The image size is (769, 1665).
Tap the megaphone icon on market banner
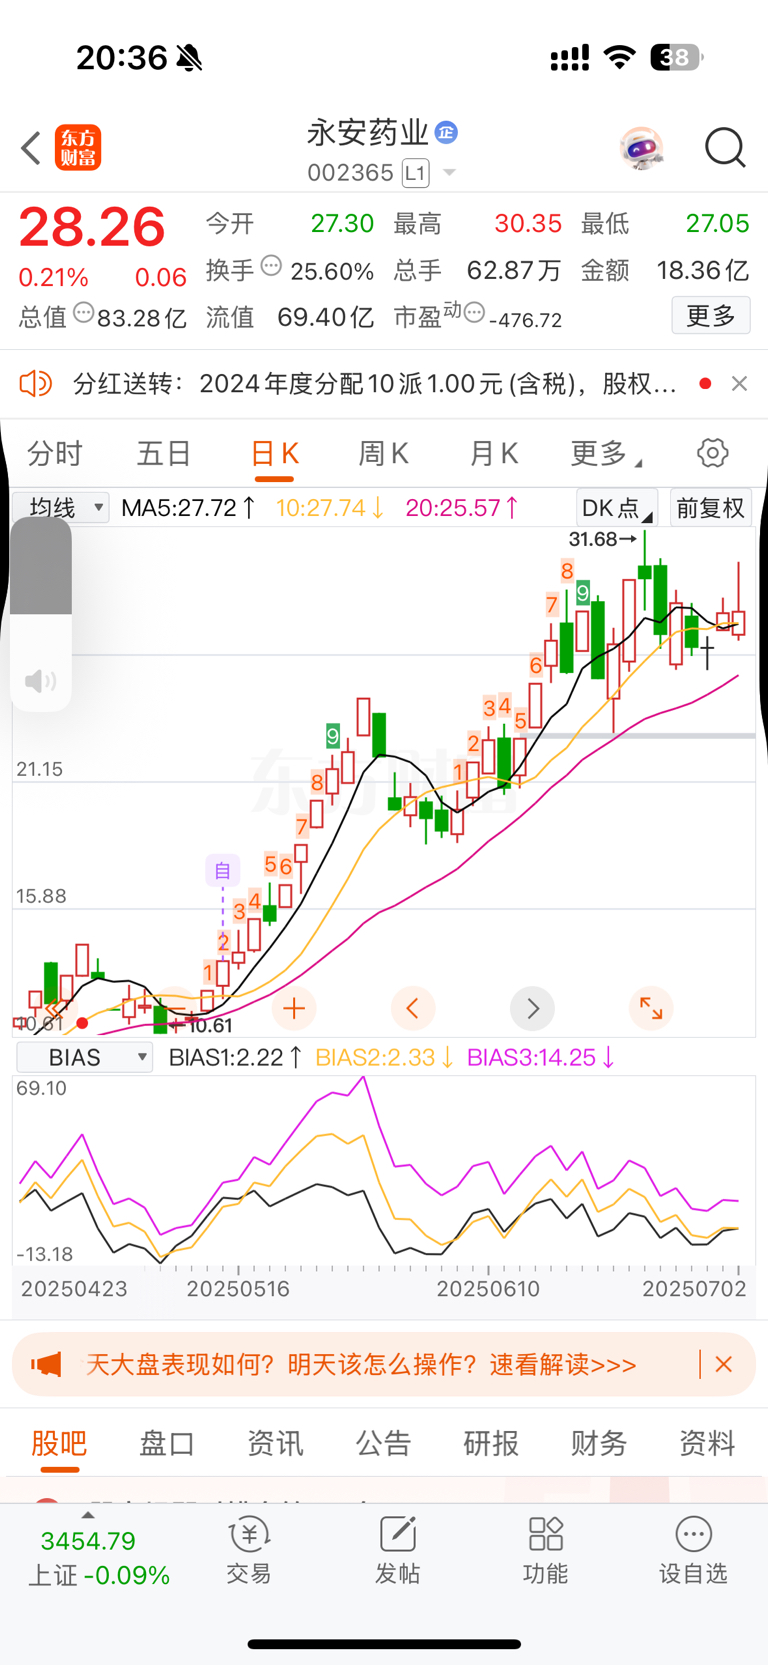pos(46,1364)
